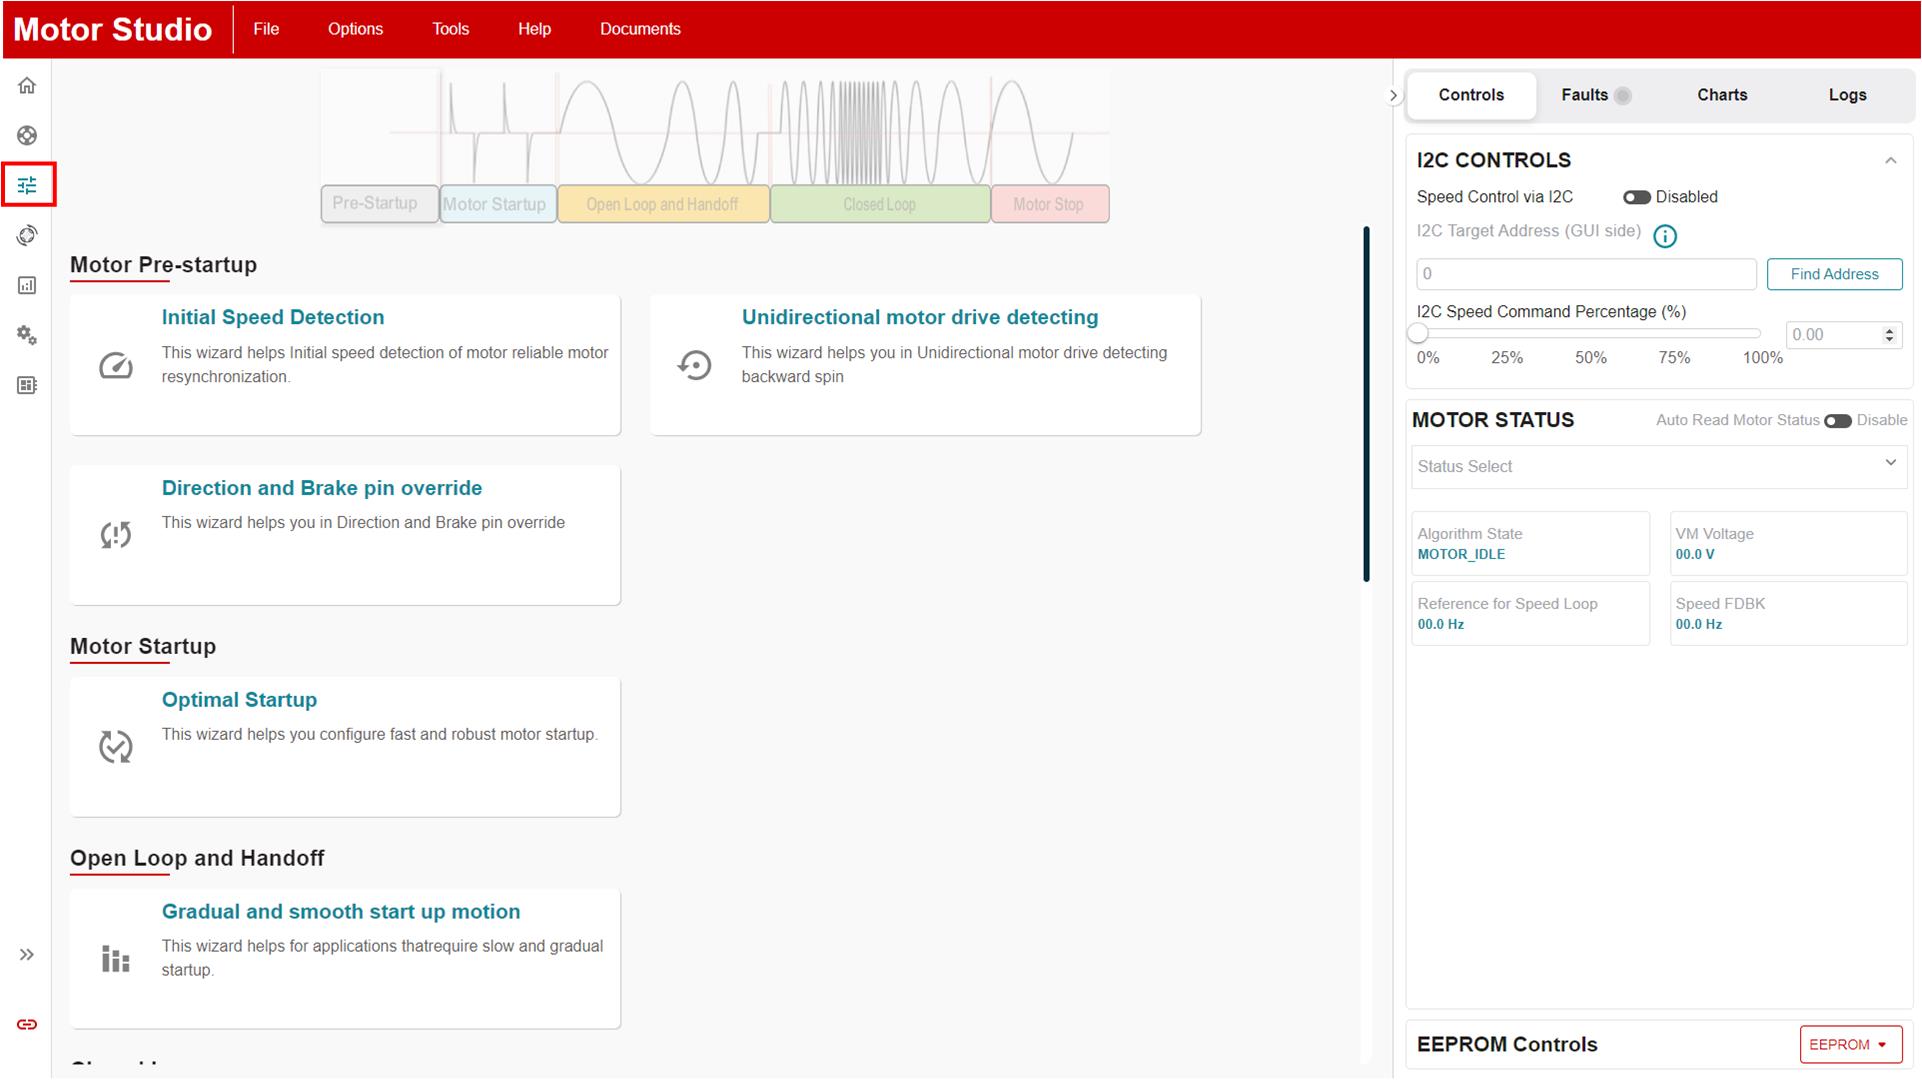Image resolution: width=1922 pixels, height=1080 pixels.
Task: Open the Status Select dropdown
Action: (x=1654, y=466)
